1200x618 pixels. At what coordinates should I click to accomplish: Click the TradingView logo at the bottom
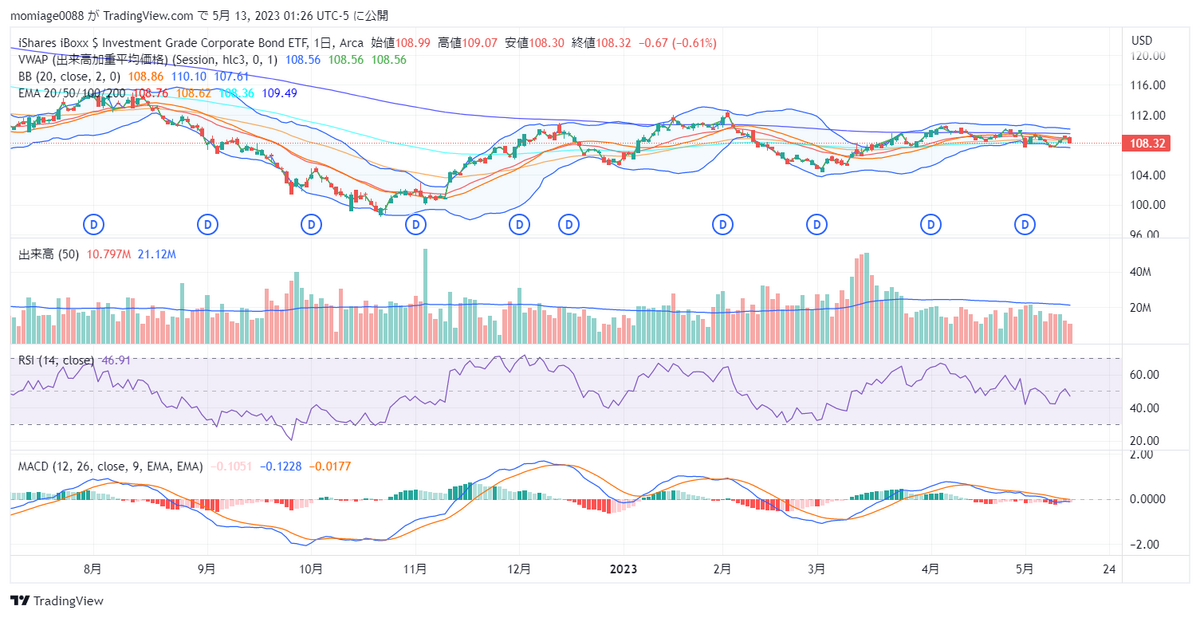point(57,601)
